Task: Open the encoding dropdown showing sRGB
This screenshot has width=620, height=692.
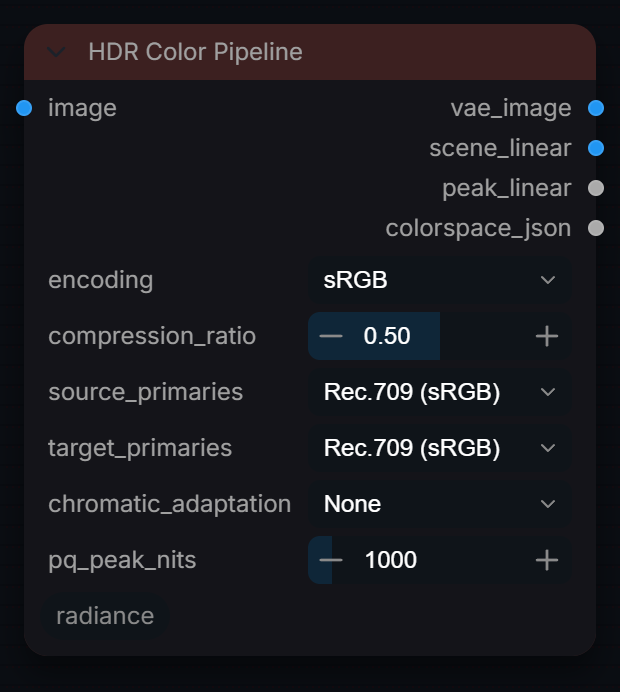Action: 440,280
